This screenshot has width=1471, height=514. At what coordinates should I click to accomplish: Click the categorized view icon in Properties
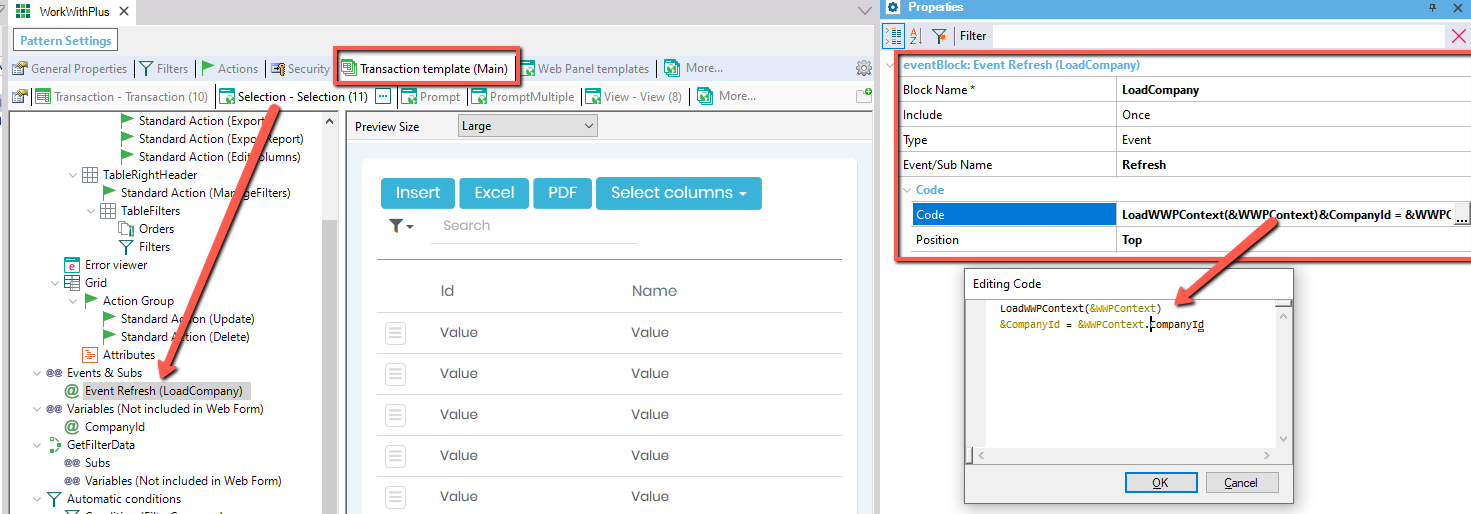[x=895, y=36]
